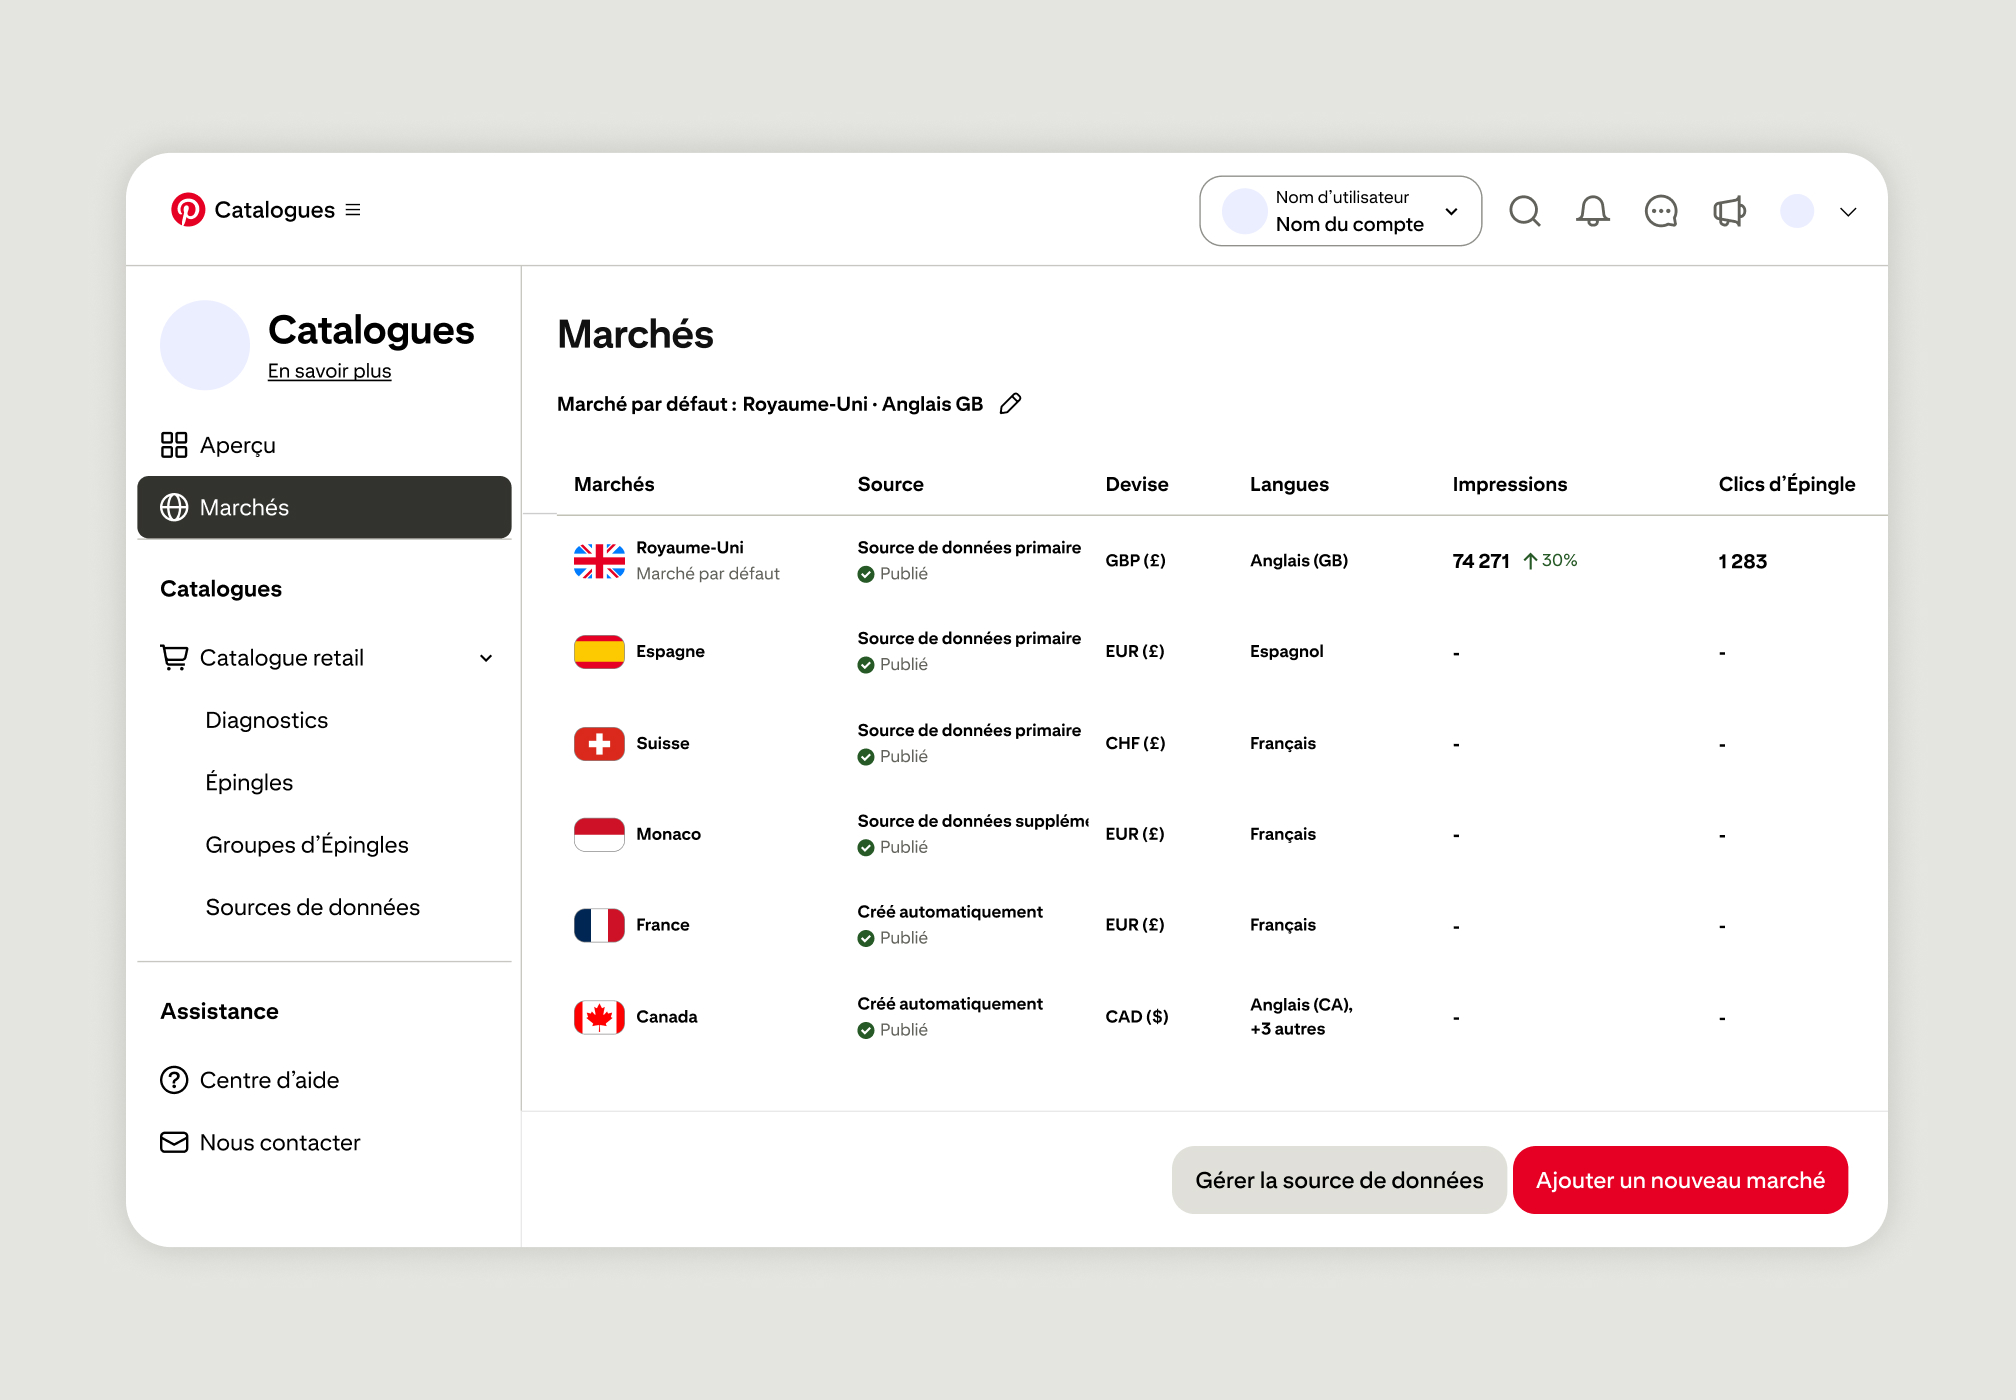Image resolution: width=2016 pixels, height=1400 pixels.
Task: Edit default market with pencil icon
Action: [1011, 404]
